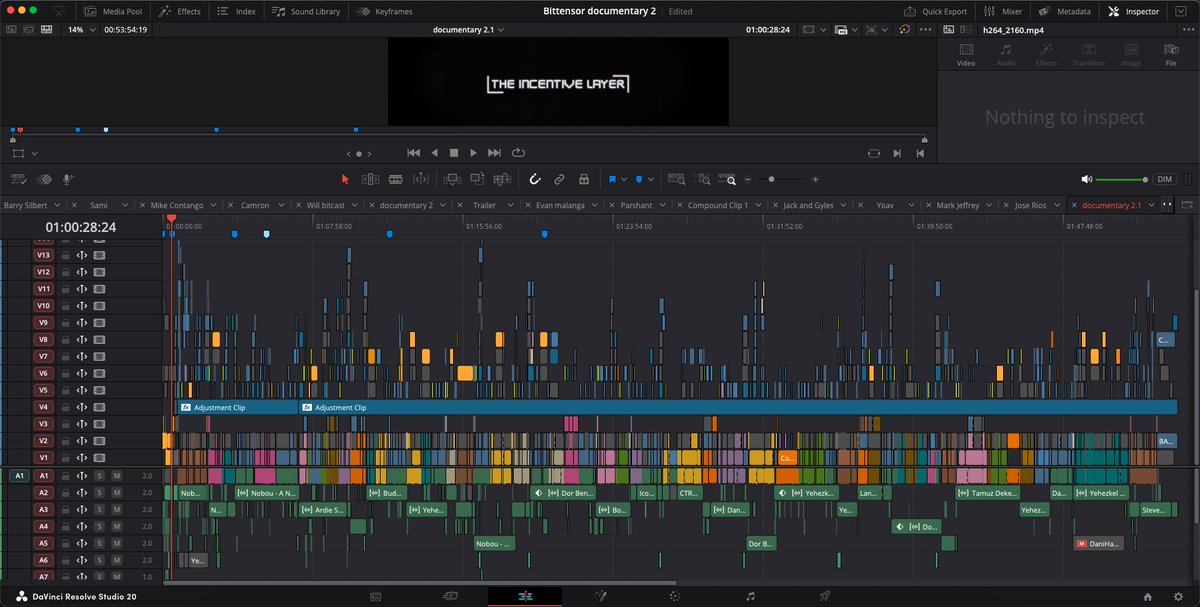Select the Audio tab in Inspector
1200x607 pixels.
point(1005,54)
